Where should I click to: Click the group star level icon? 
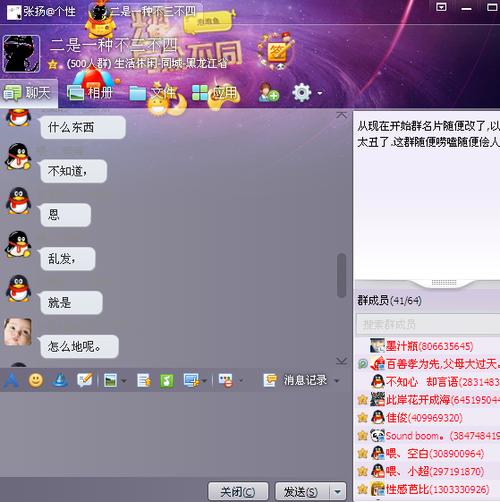(53, 64)
